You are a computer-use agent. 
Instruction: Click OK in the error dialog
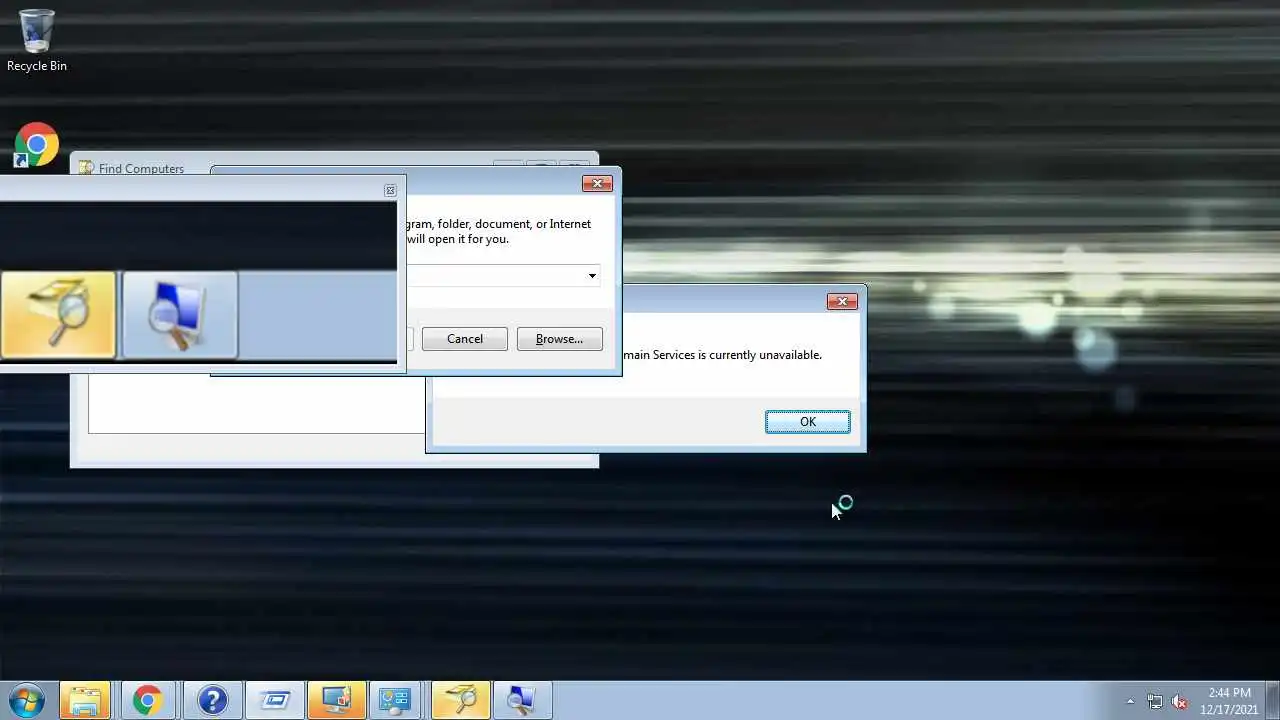[x=808, y=422]
